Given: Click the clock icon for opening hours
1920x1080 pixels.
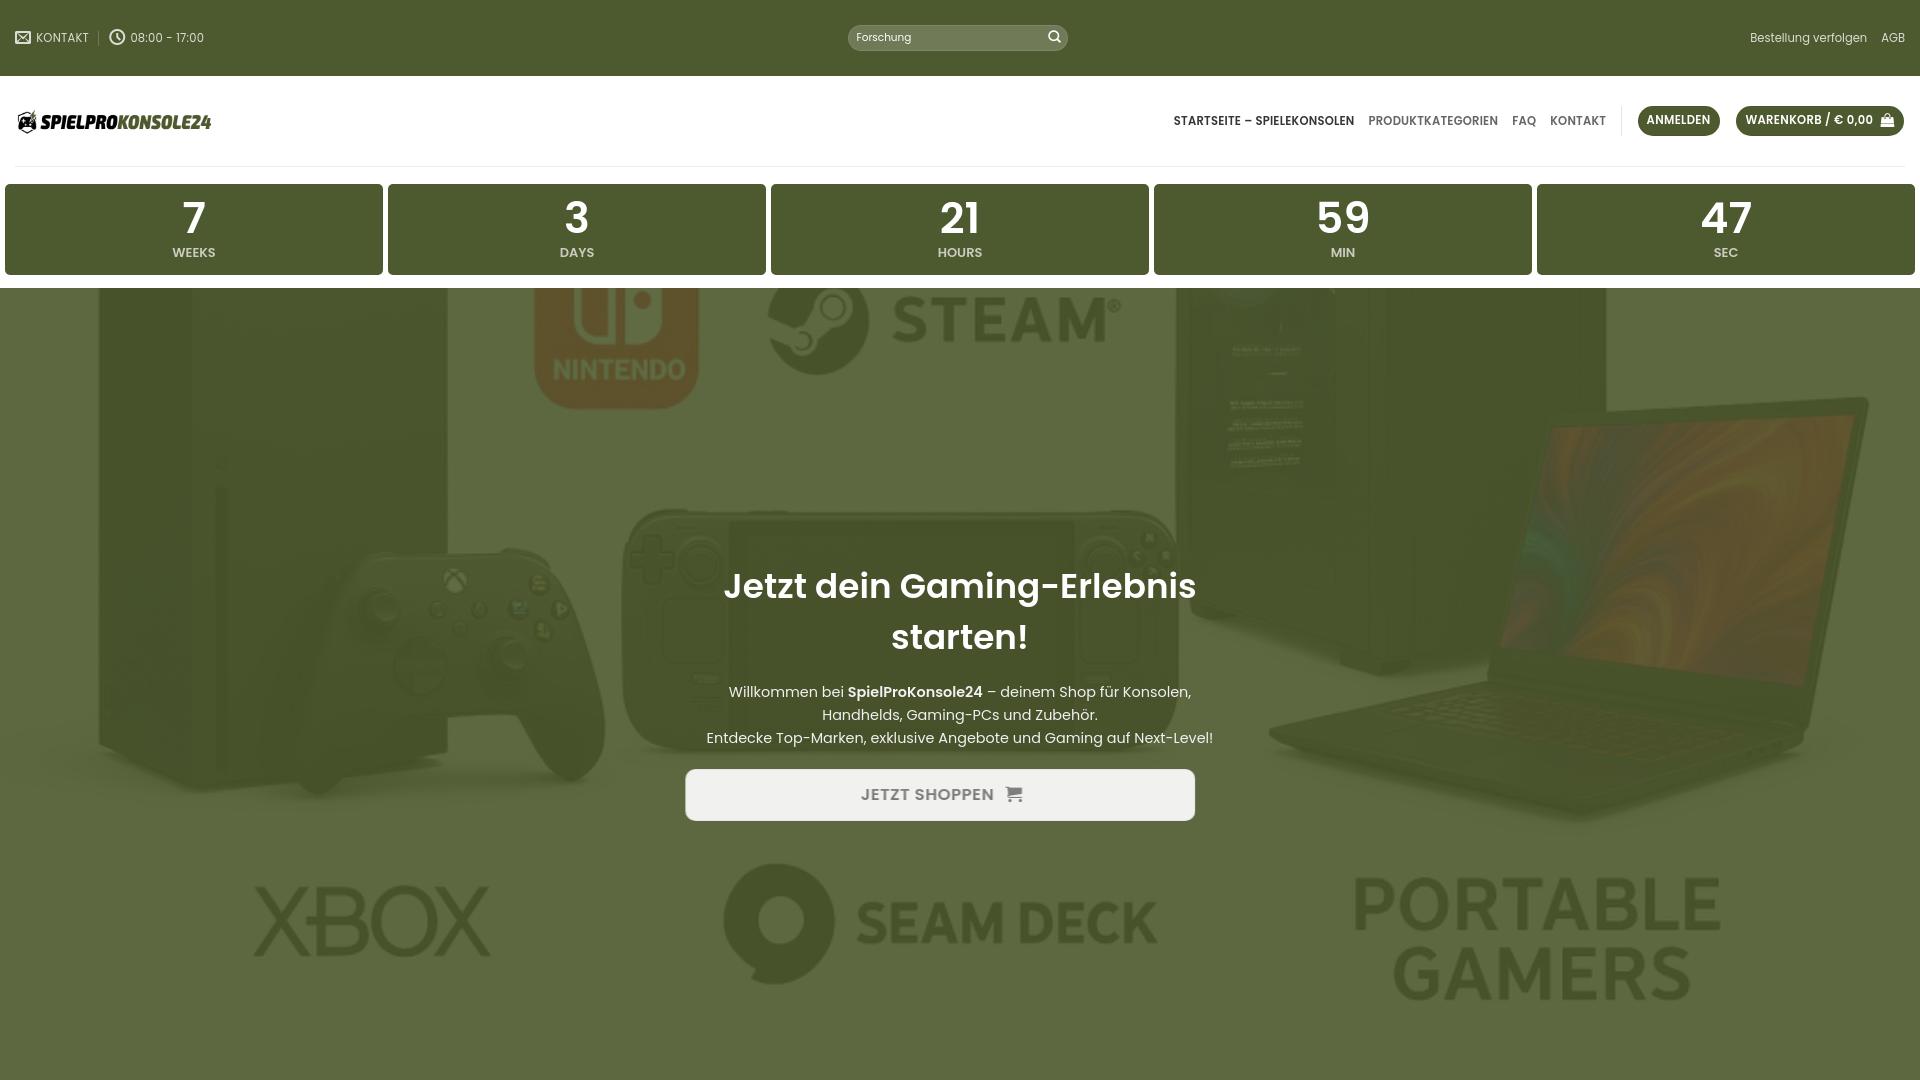Looking at the screenshot, I should pyautogui.click(x=117, y=38).
